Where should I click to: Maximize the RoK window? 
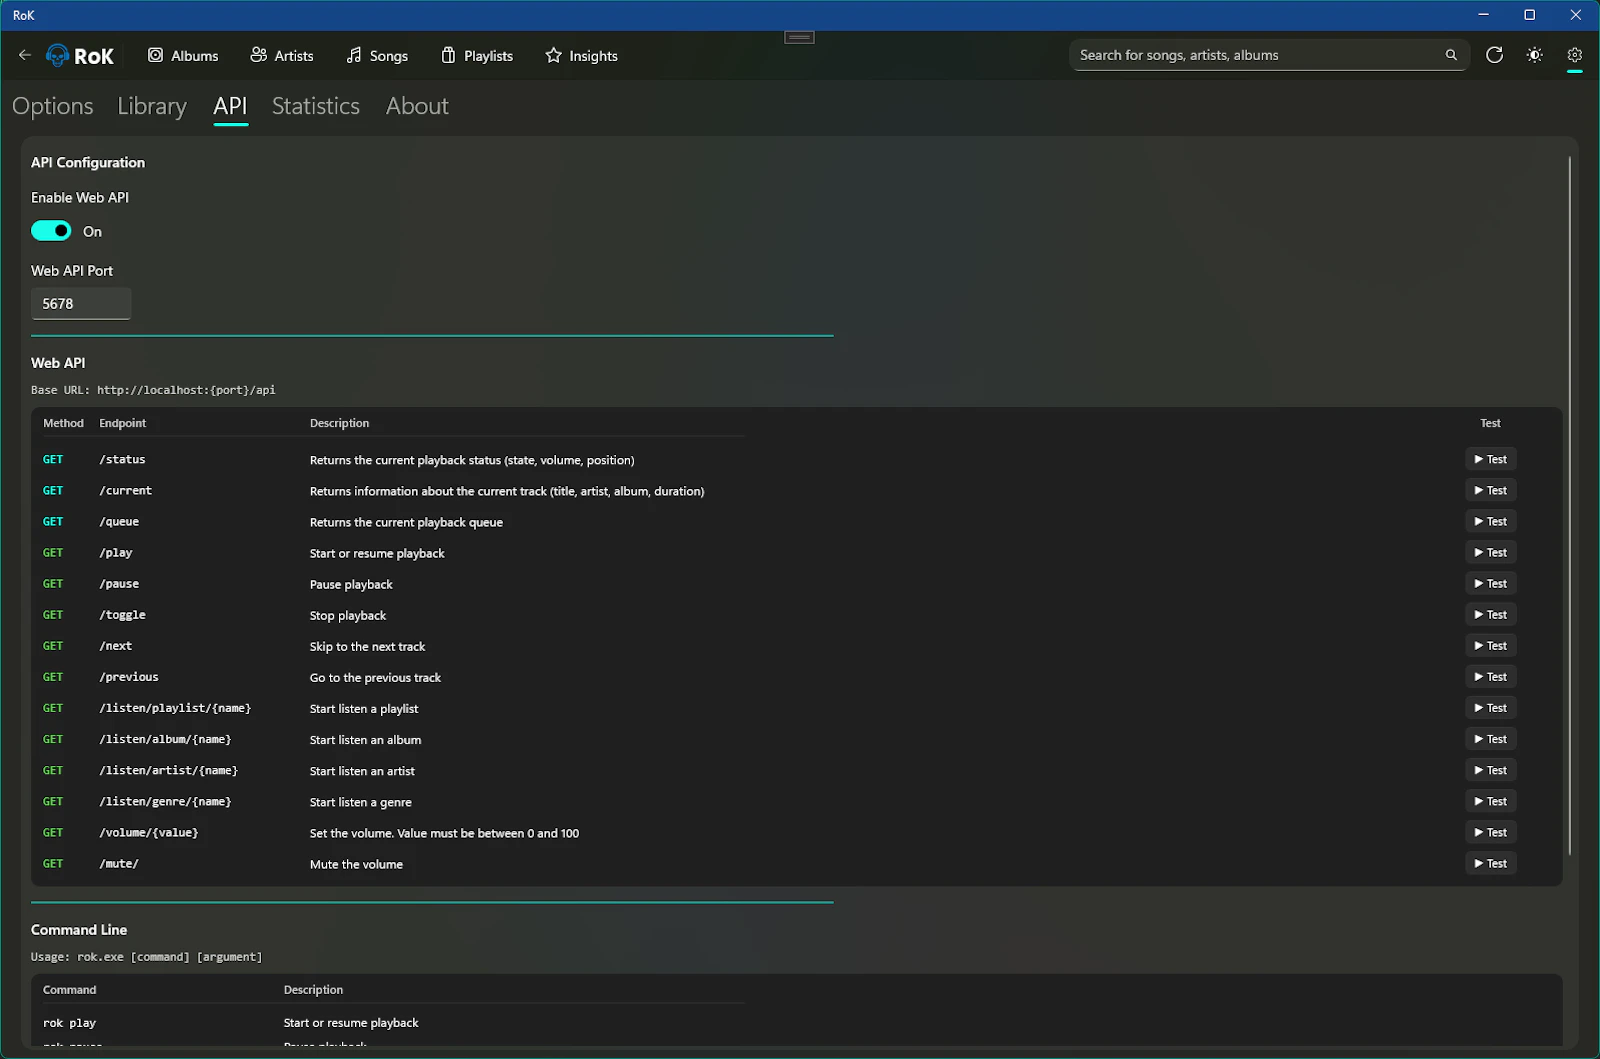(x=1529, y=15)
